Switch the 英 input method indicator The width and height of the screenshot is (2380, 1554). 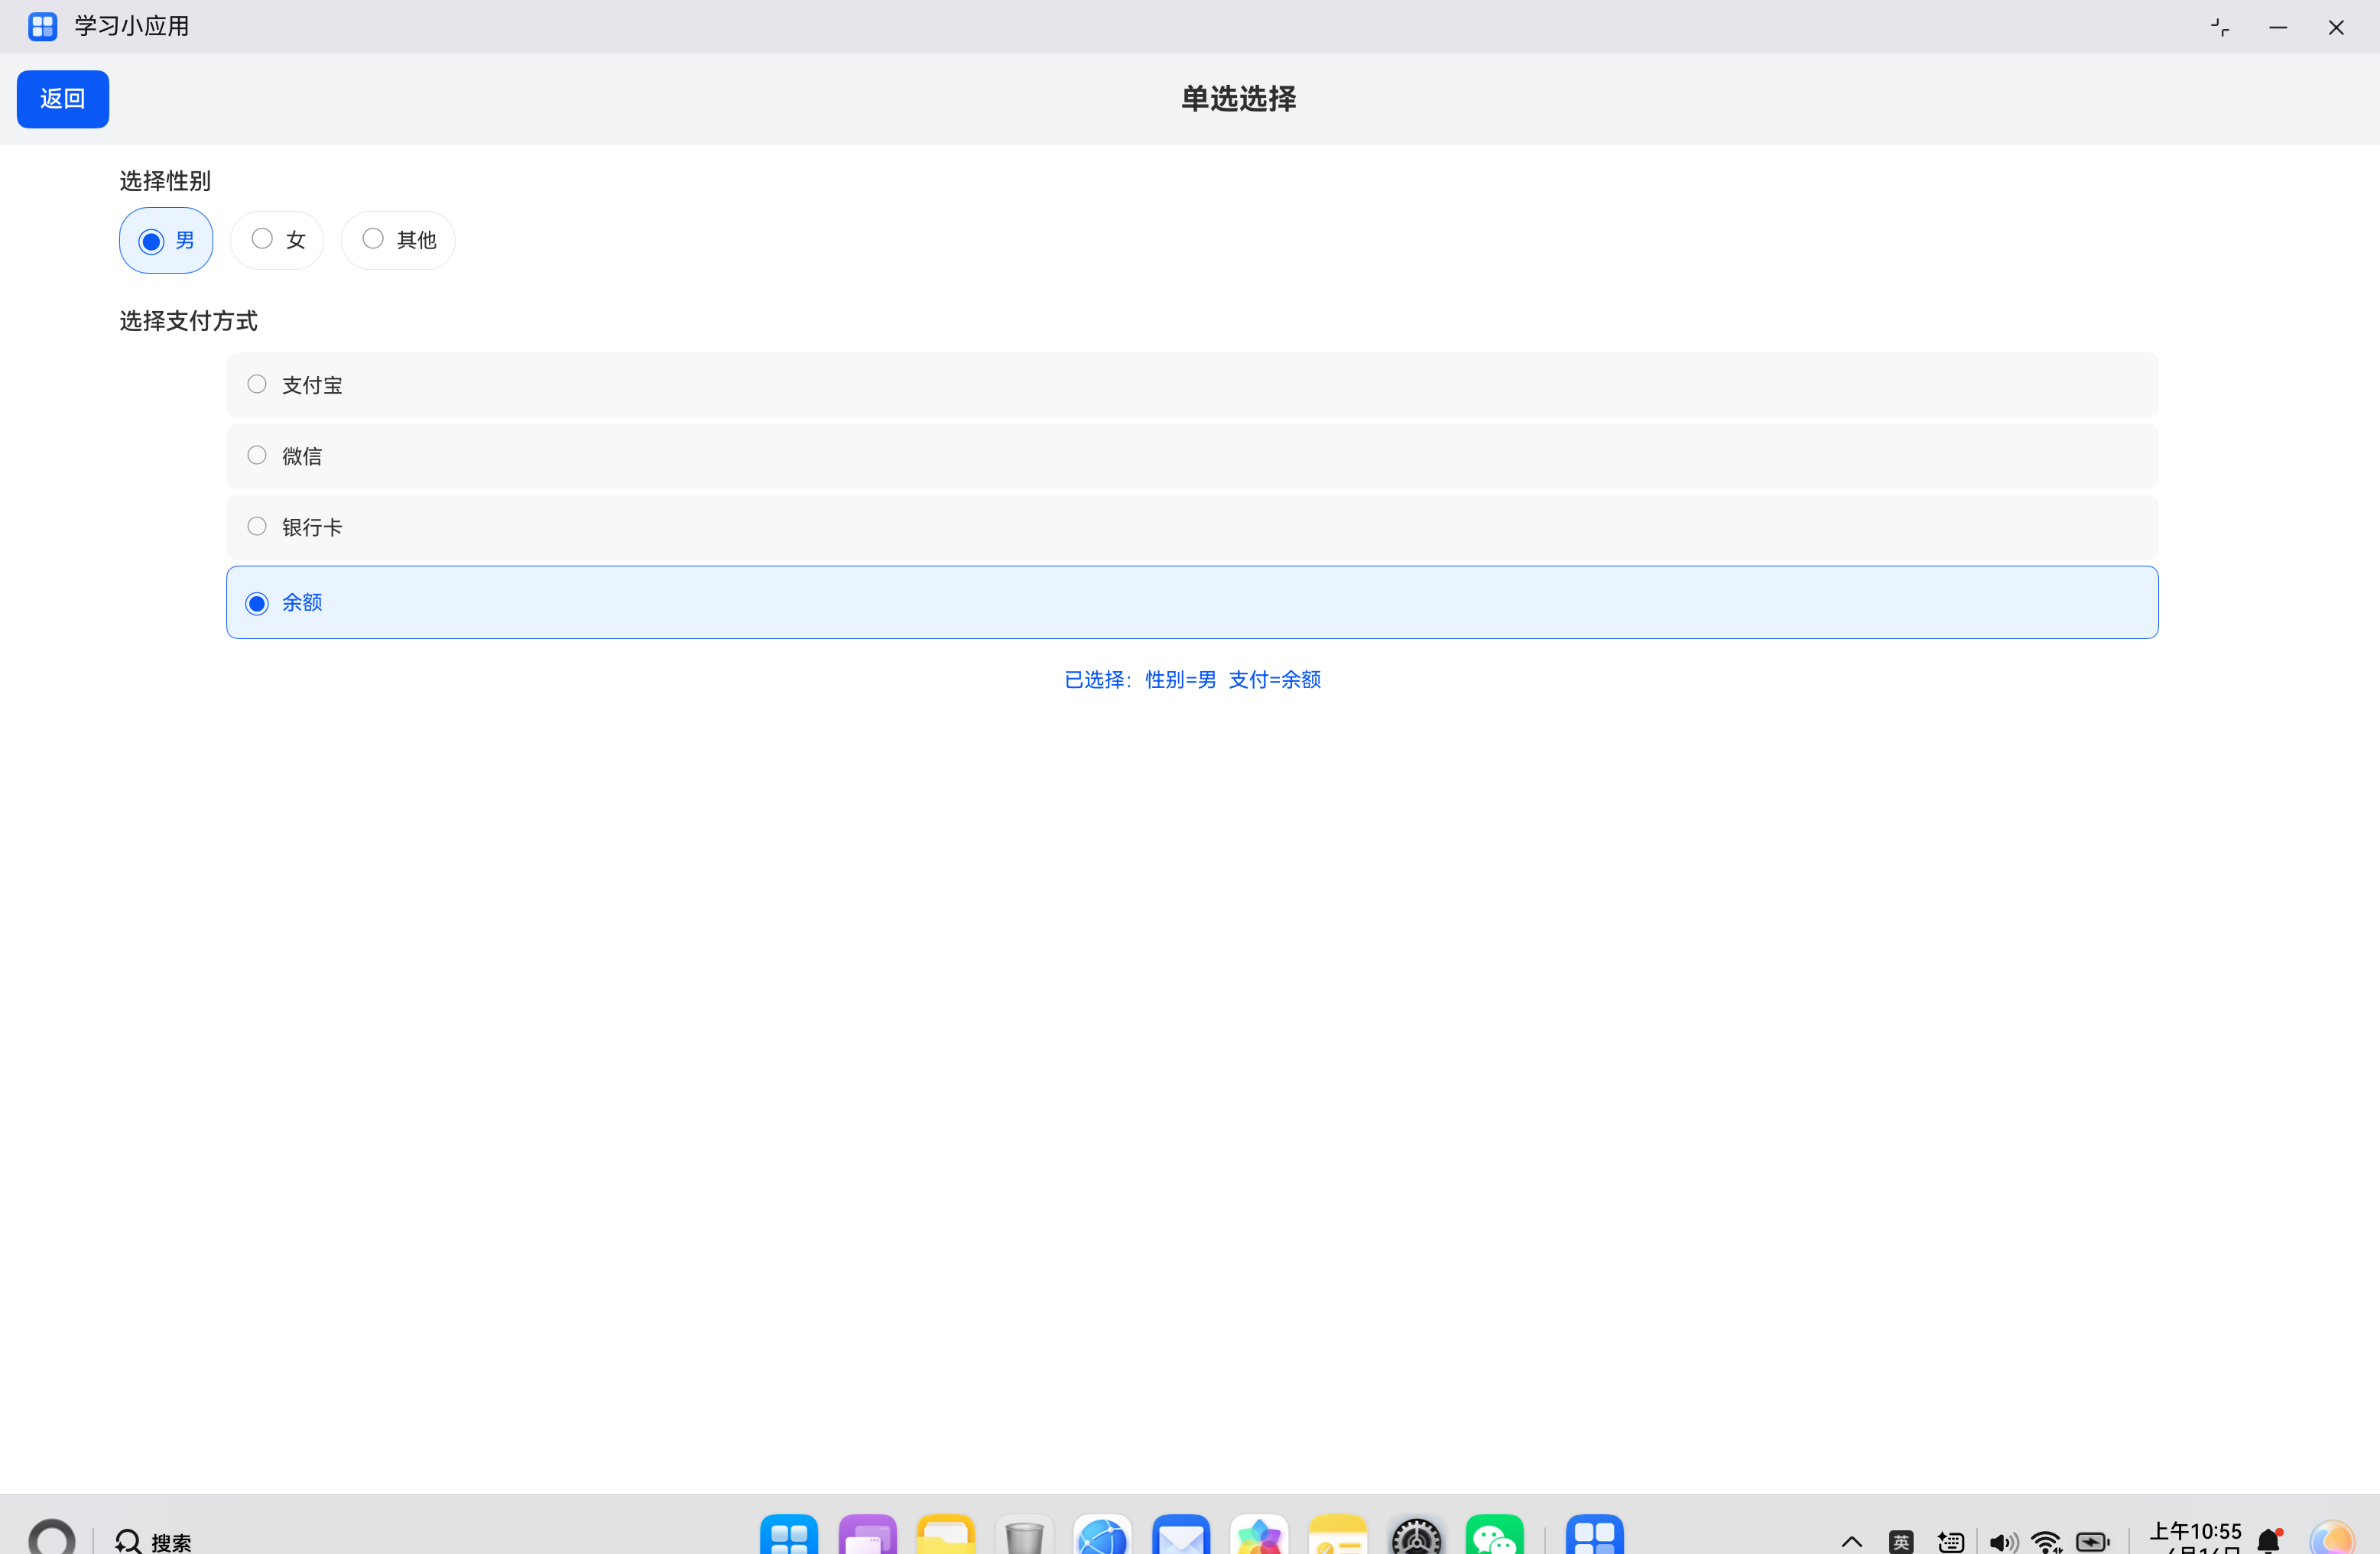pyautogui.click(x=1901, y=1542)
